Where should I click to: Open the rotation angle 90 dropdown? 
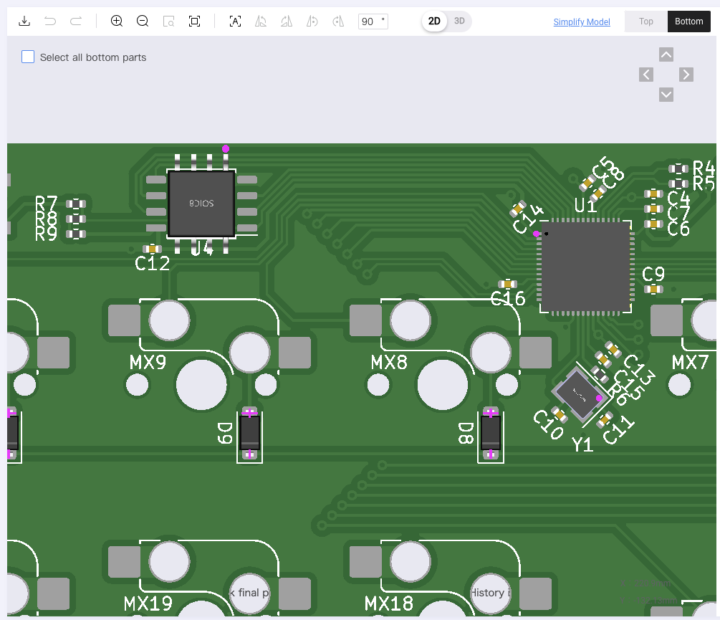click(373, 21)
